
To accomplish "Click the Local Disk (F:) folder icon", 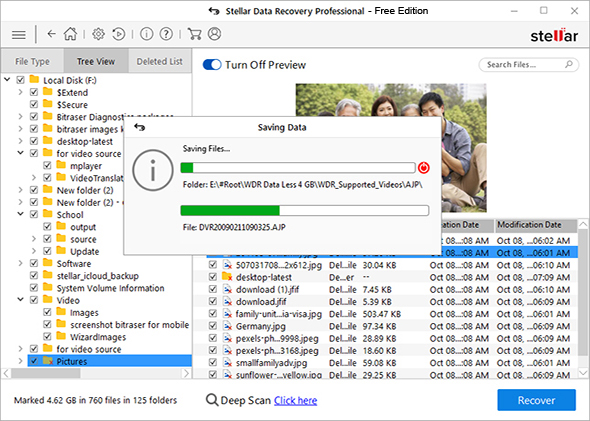I will [34, 80].
